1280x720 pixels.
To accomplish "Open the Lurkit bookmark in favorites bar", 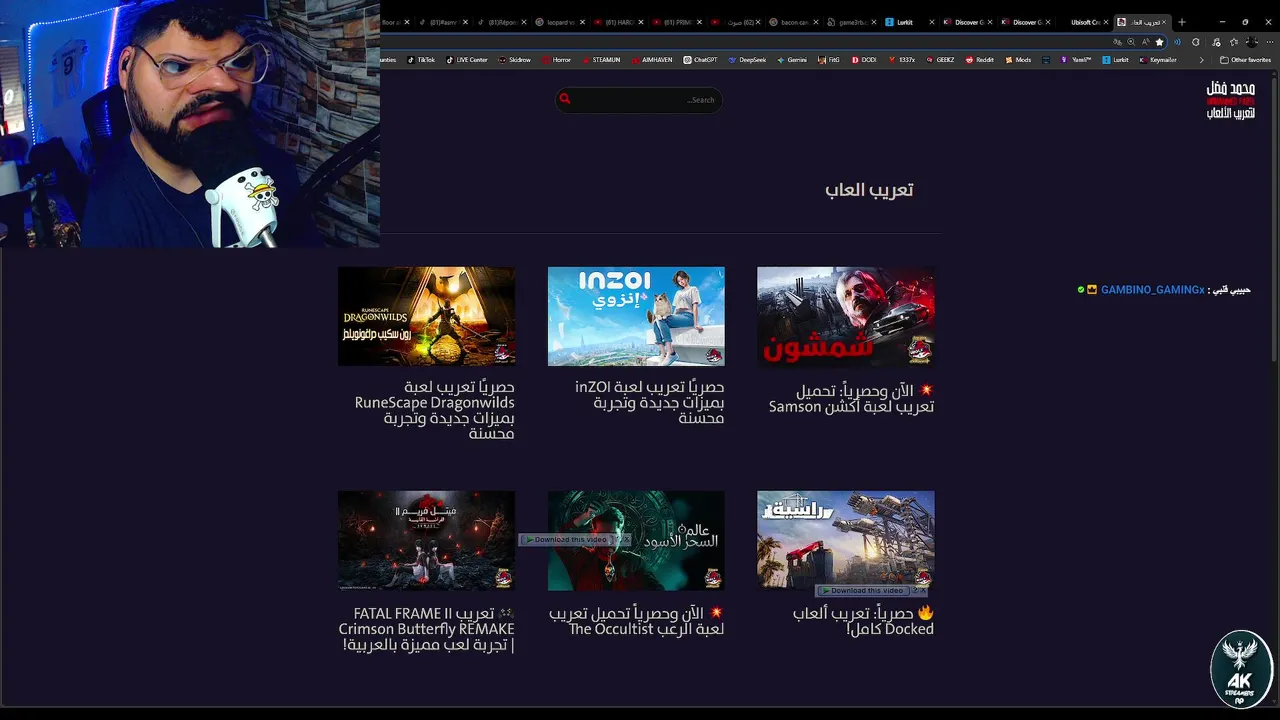I will pyautogui.click(x=1115, y=60).
